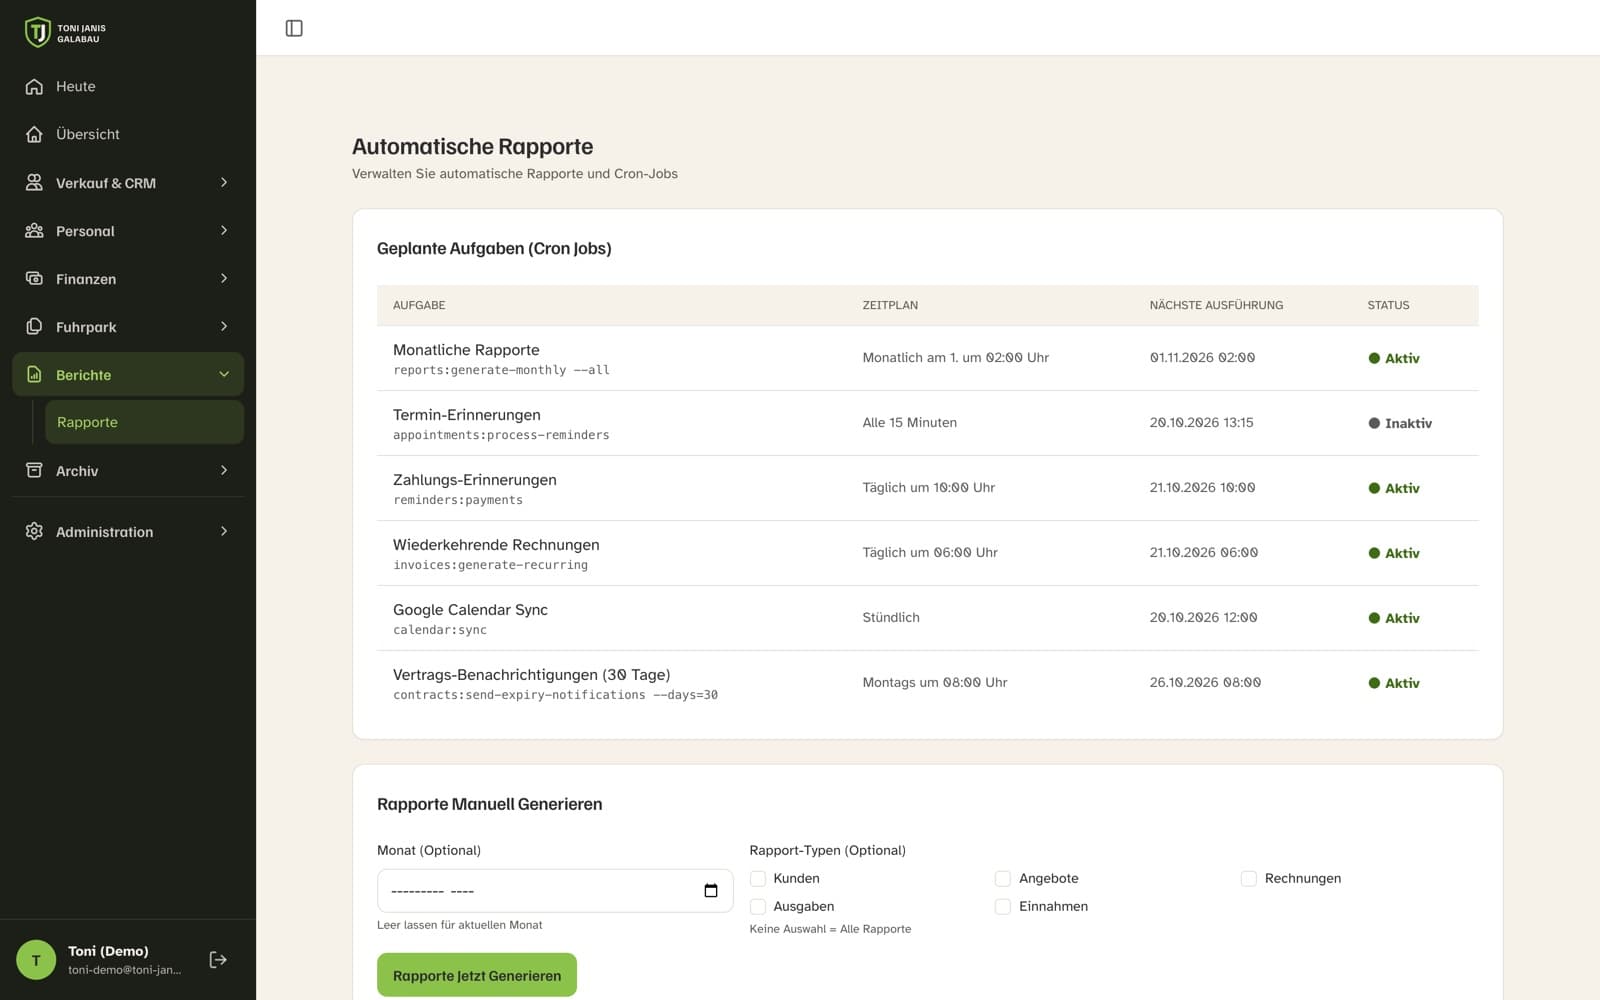Click Aktiv status of Google Calendar Sync

coord(1394,618)
